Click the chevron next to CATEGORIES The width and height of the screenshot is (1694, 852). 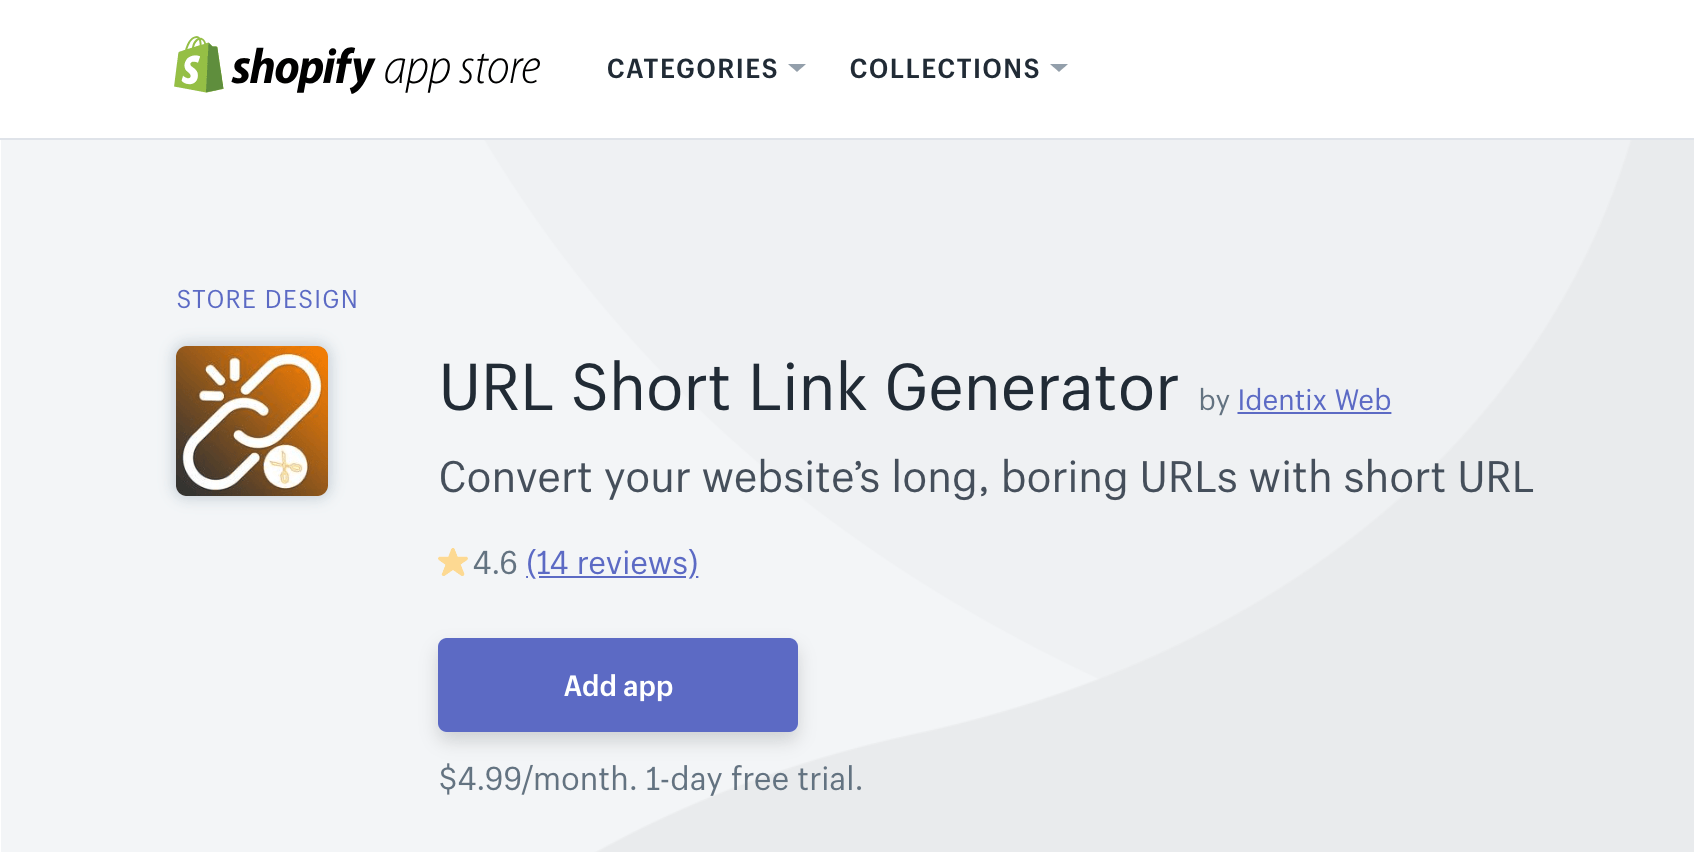click(797, 68)
